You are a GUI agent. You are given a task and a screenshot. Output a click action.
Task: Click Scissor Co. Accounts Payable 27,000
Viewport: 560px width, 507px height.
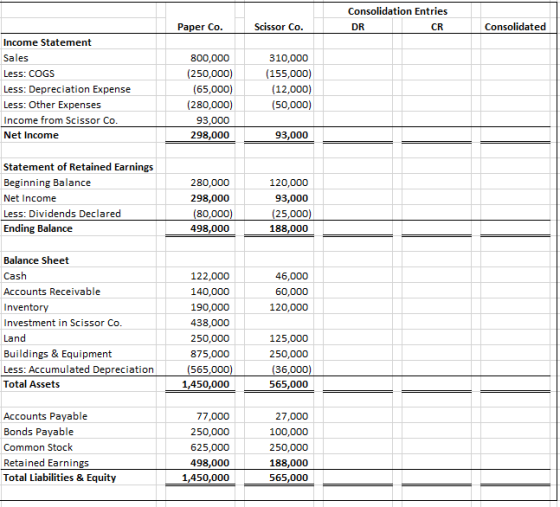291,416
